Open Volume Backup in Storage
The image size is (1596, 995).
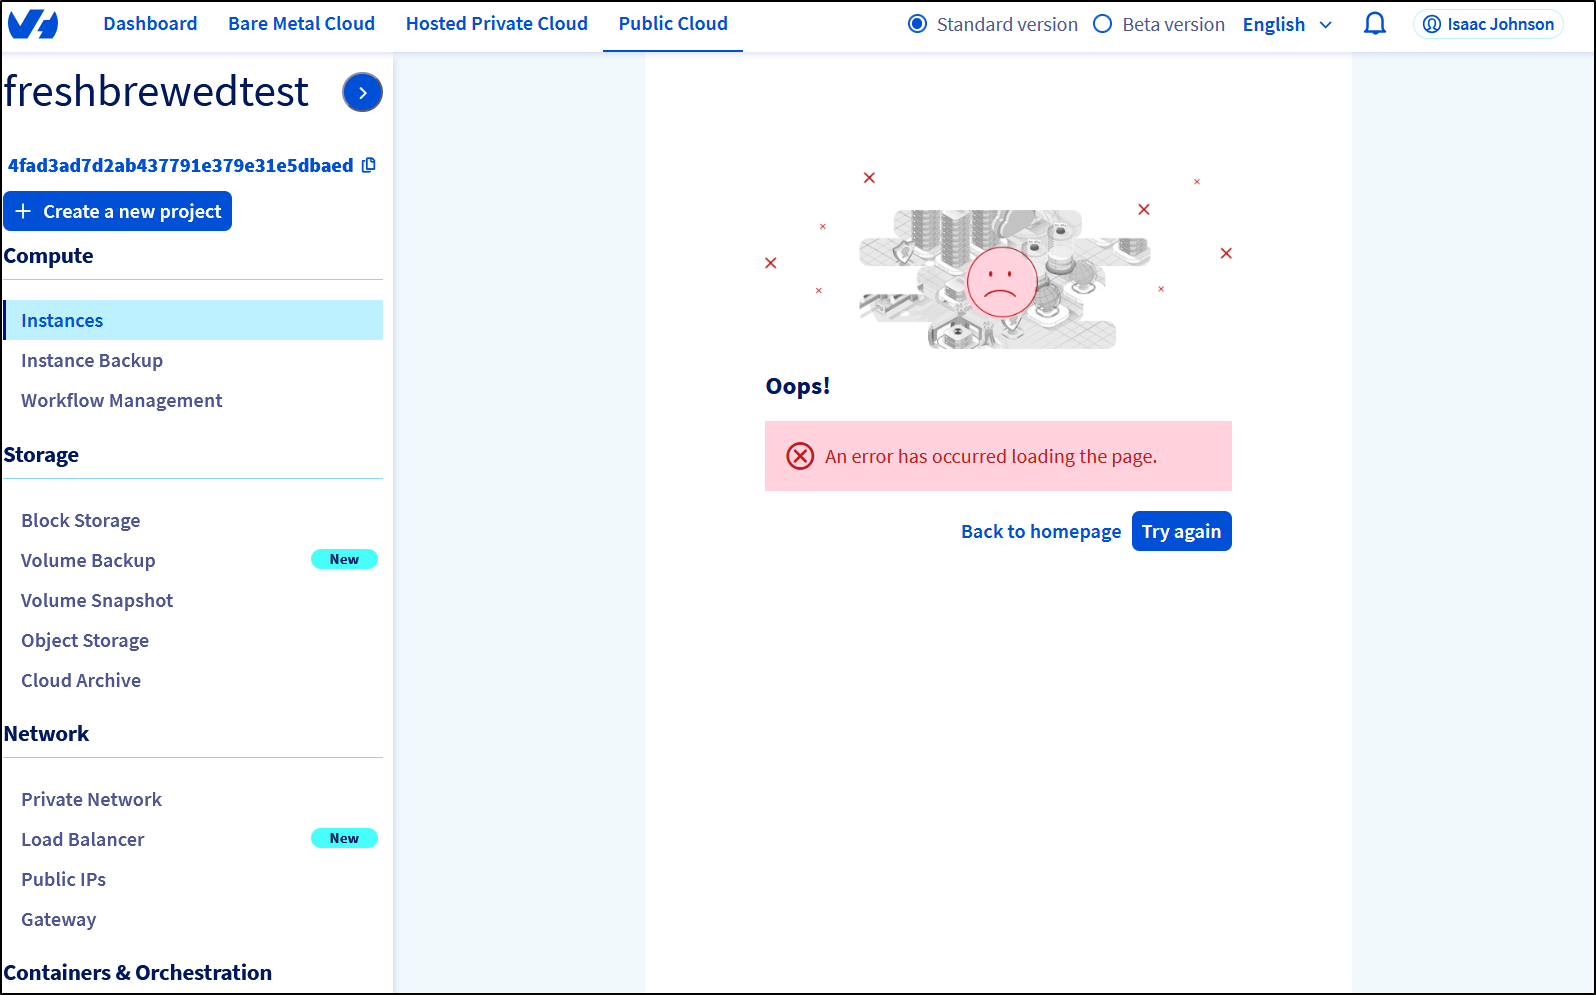(x=88, y=560)
